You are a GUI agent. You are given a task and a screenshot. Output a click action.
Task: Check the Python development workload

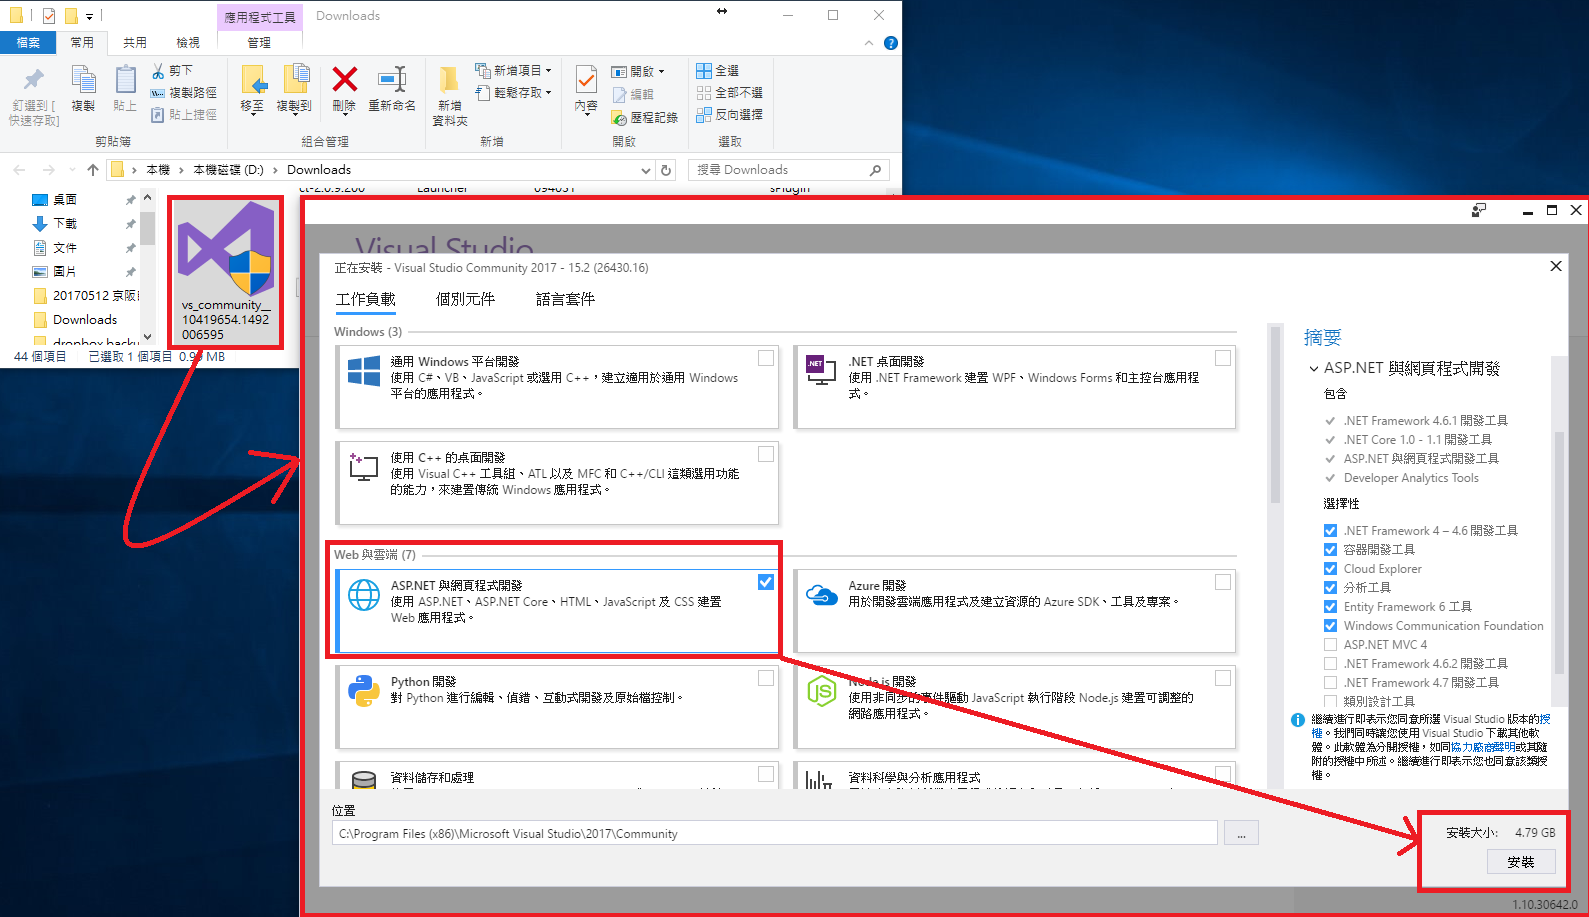766,678
